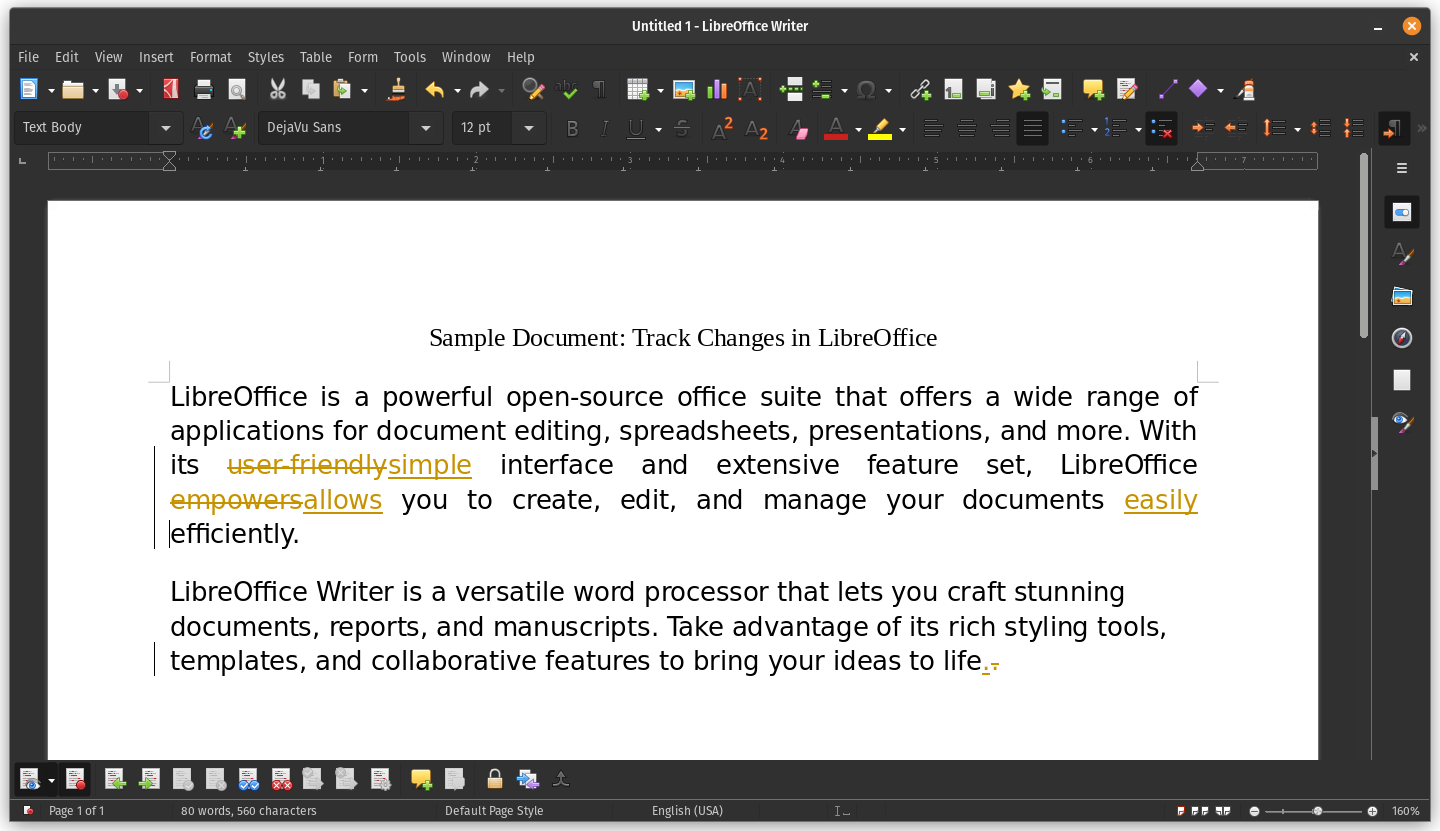Select the Reject All Changes icon

click(280, 778)
